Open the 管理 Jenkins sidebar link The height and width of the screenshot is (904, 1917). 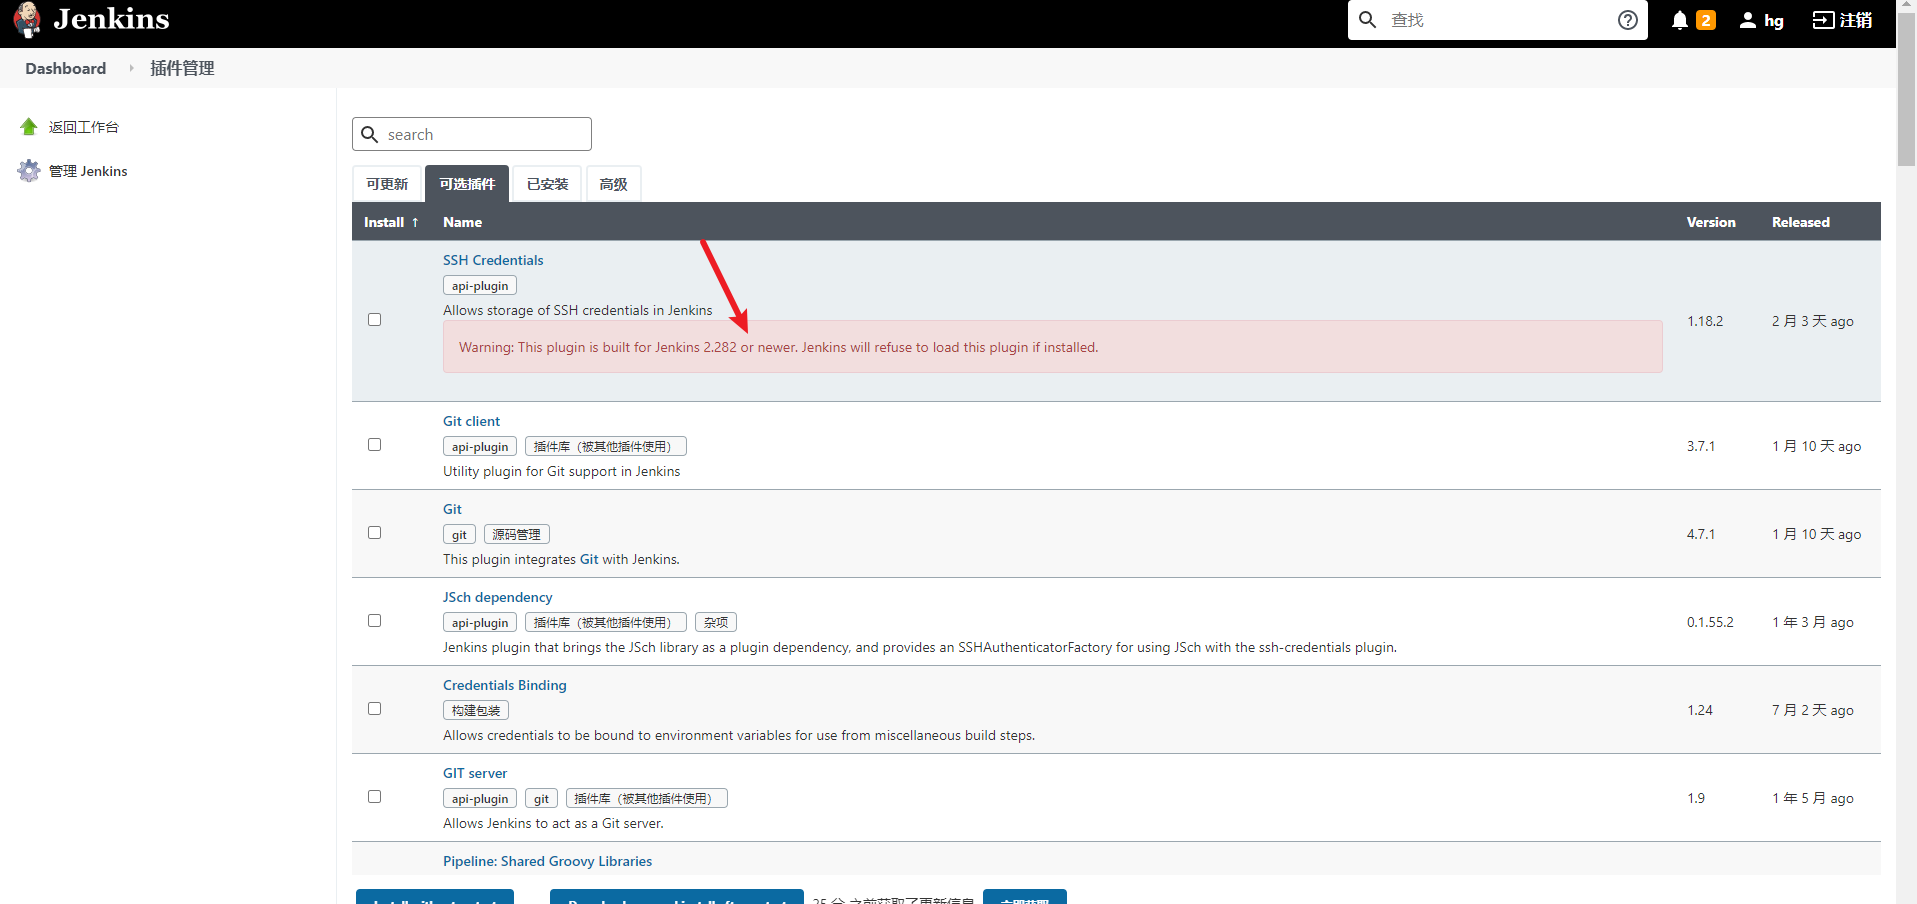(88, 171)
